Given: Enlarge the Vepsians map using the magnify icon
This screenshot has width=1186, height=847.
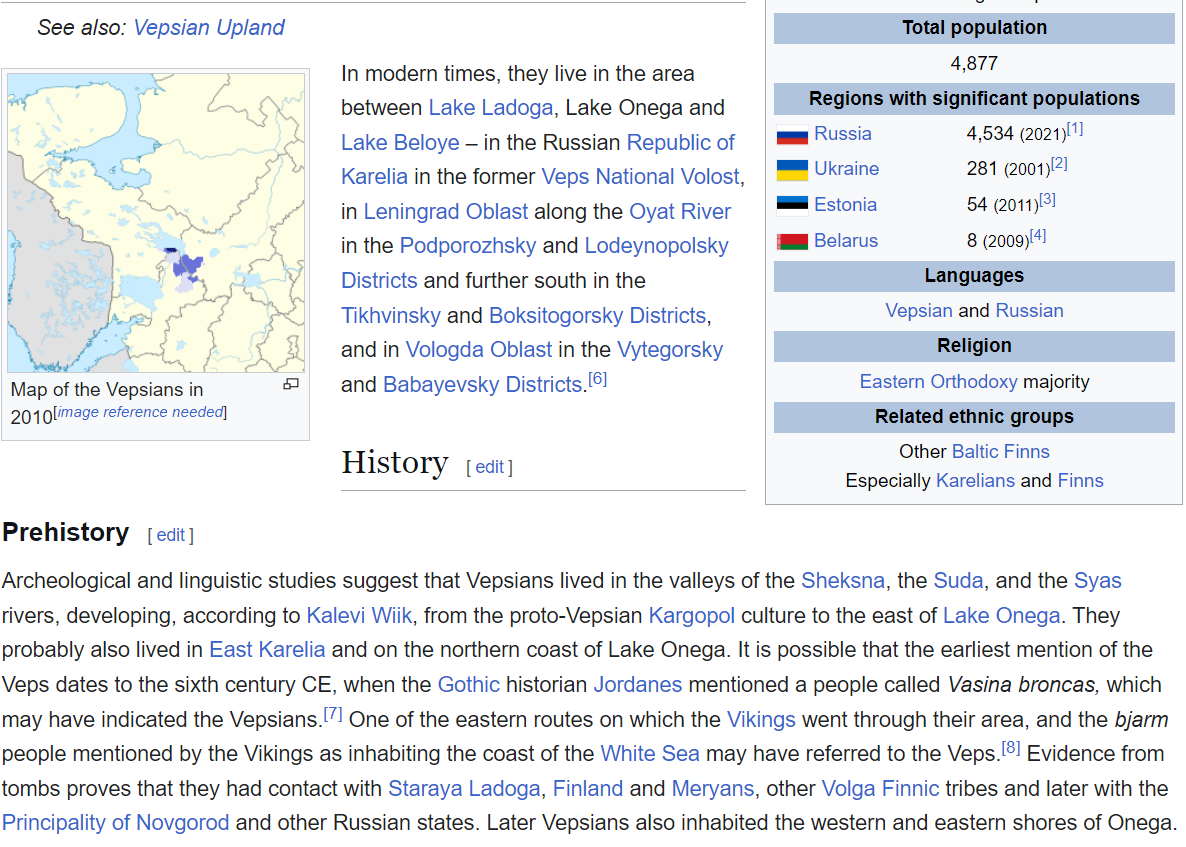Looking at the screenshot, I should tap(290, 384).
